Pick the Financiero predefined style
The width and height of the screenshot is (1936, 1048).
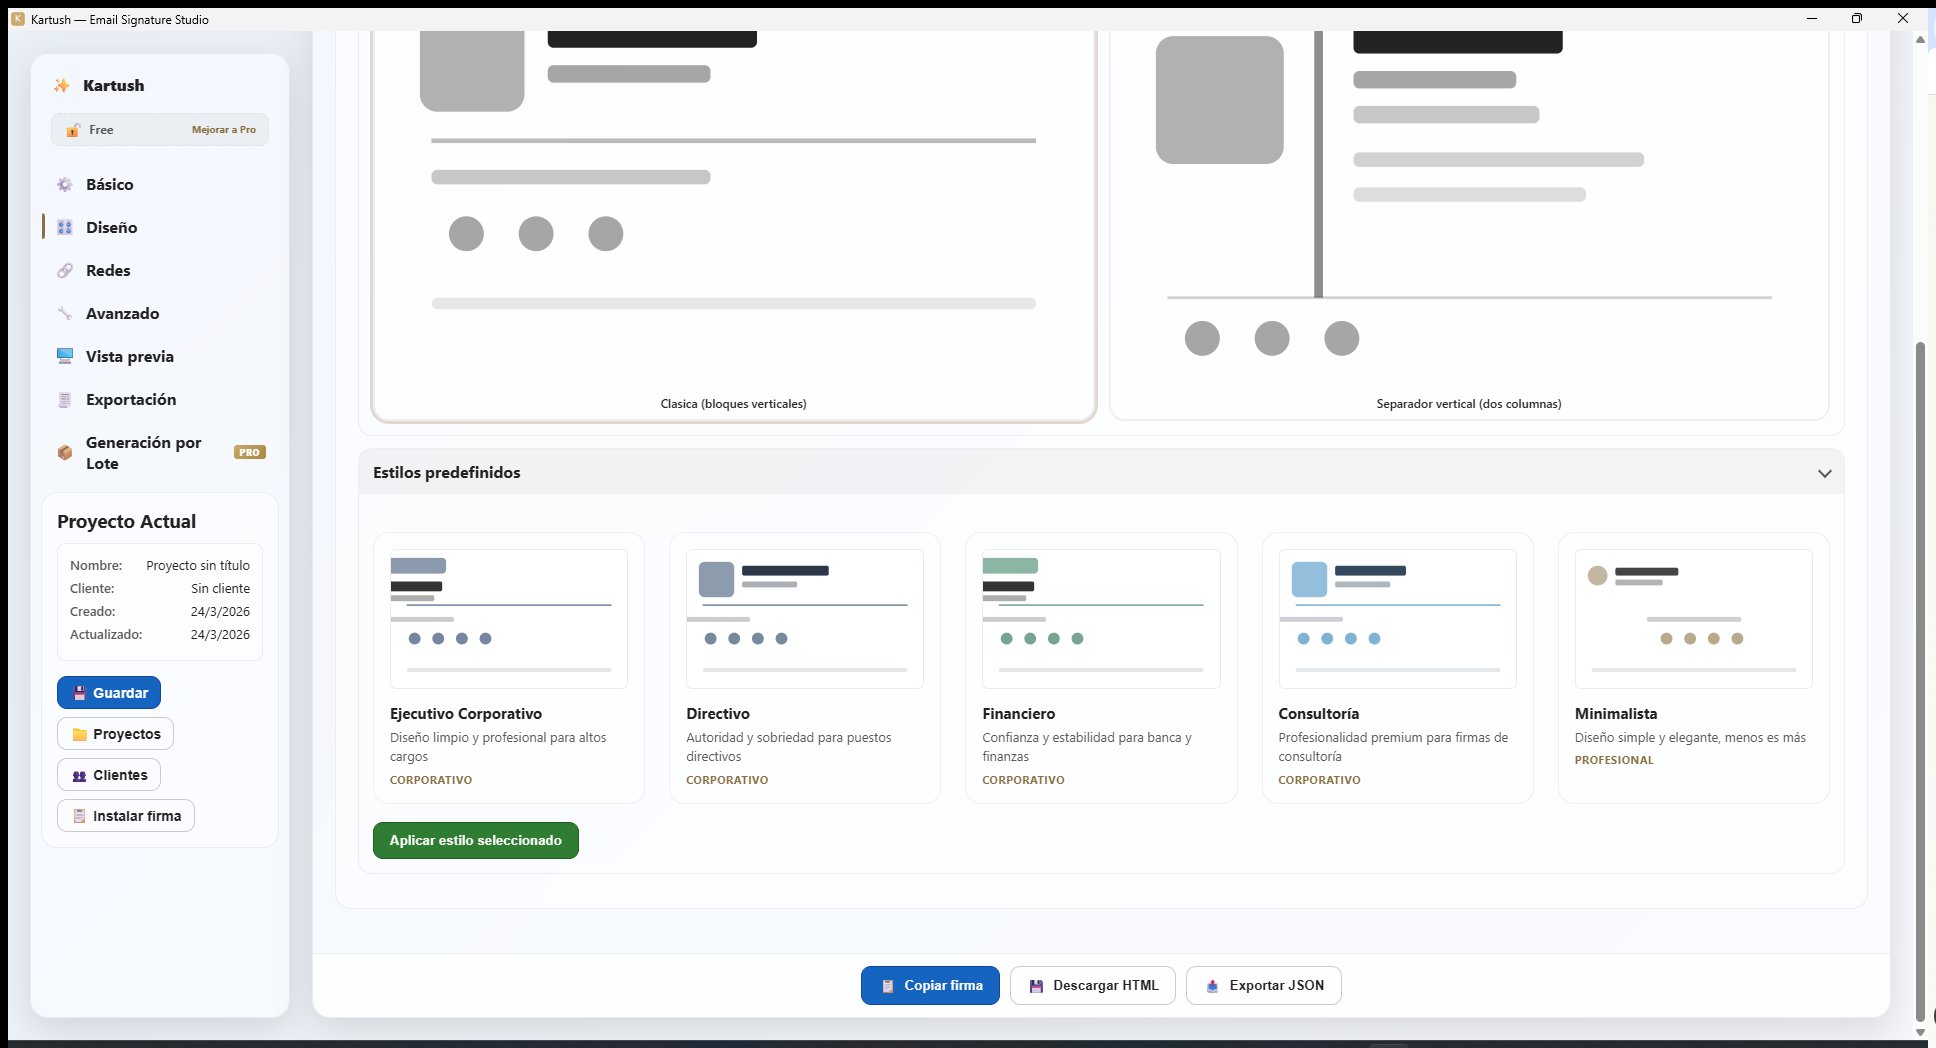[1100, 667]
